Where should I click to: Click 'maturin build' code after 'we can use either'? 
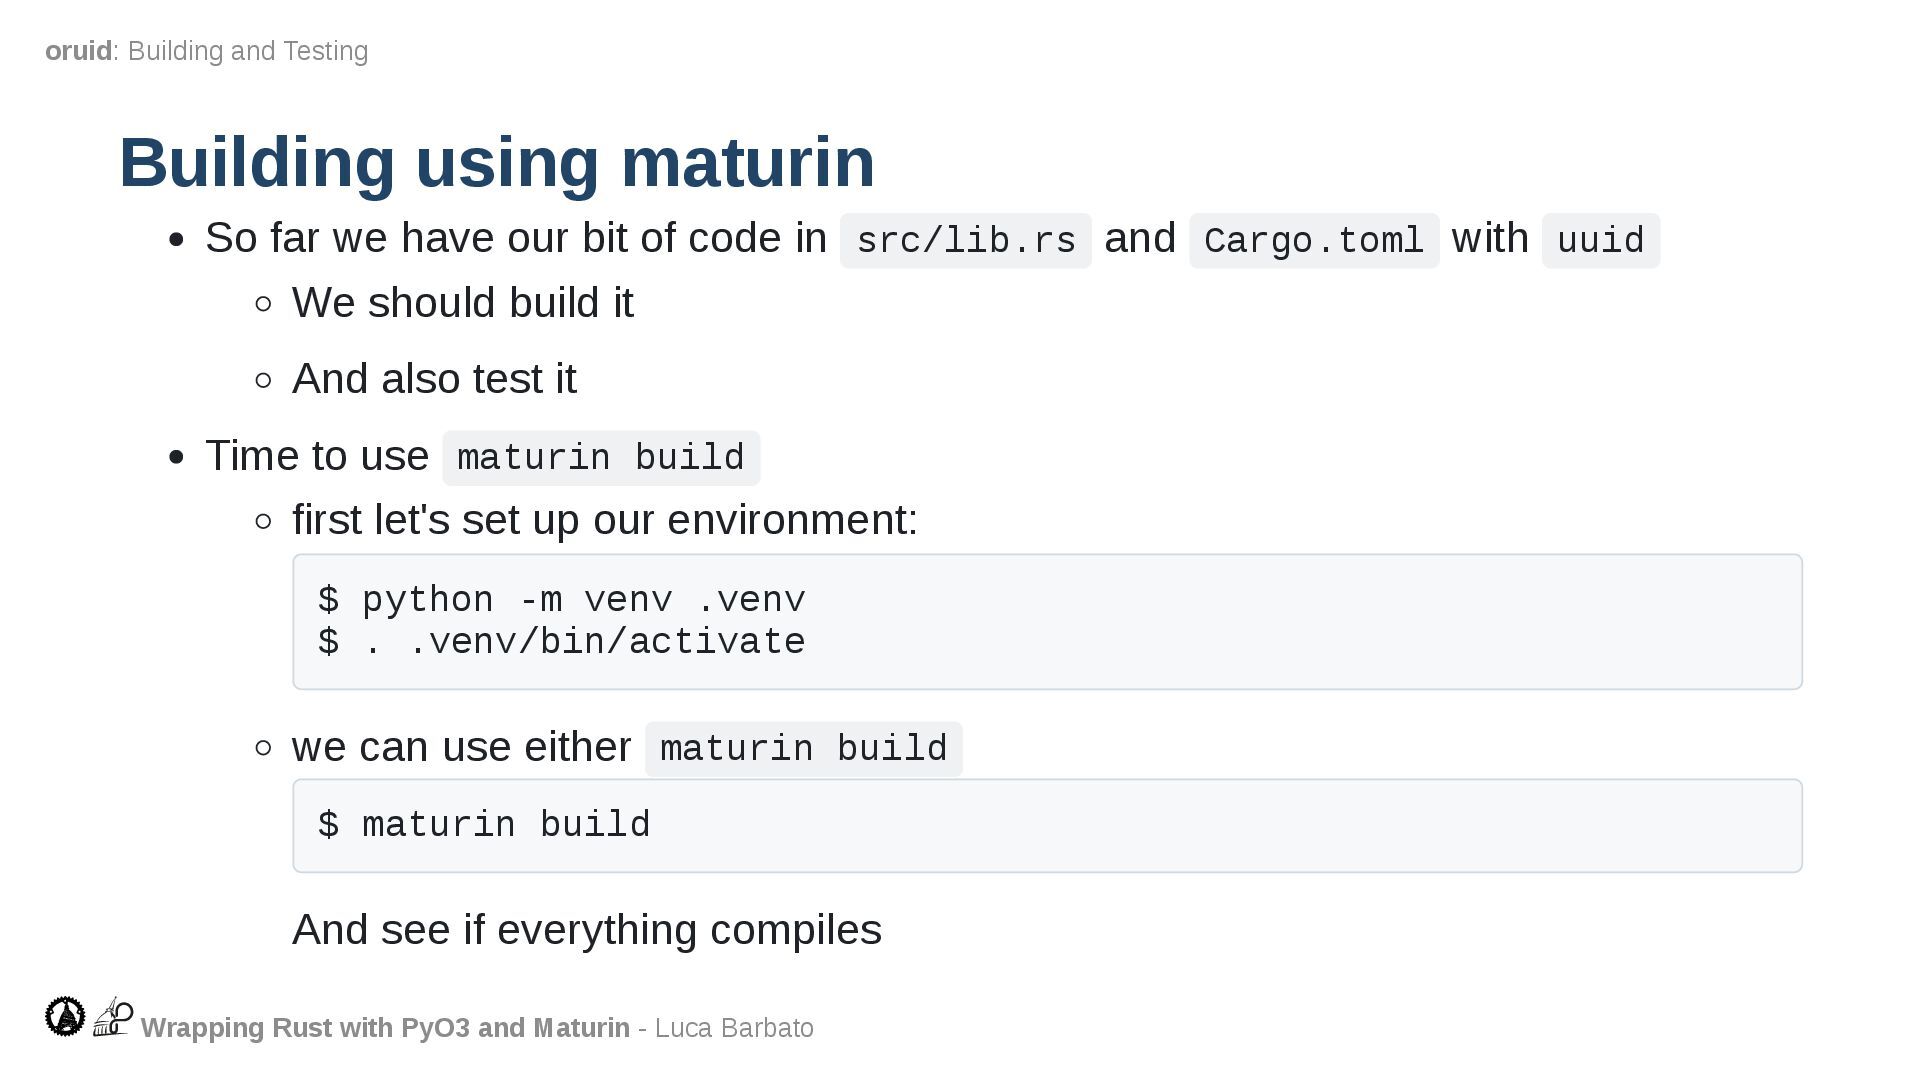pos(803,749)
